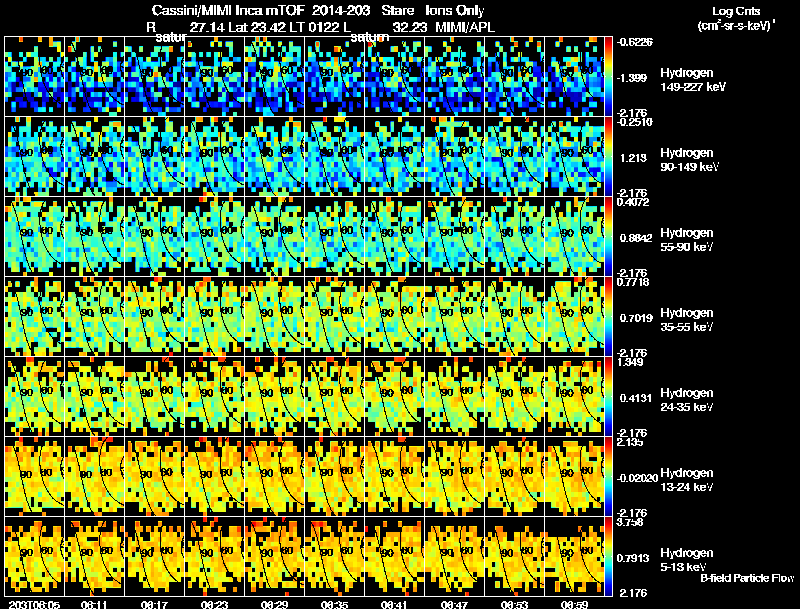
Task: Click the '06:17' time label
Action: (154, 604)
